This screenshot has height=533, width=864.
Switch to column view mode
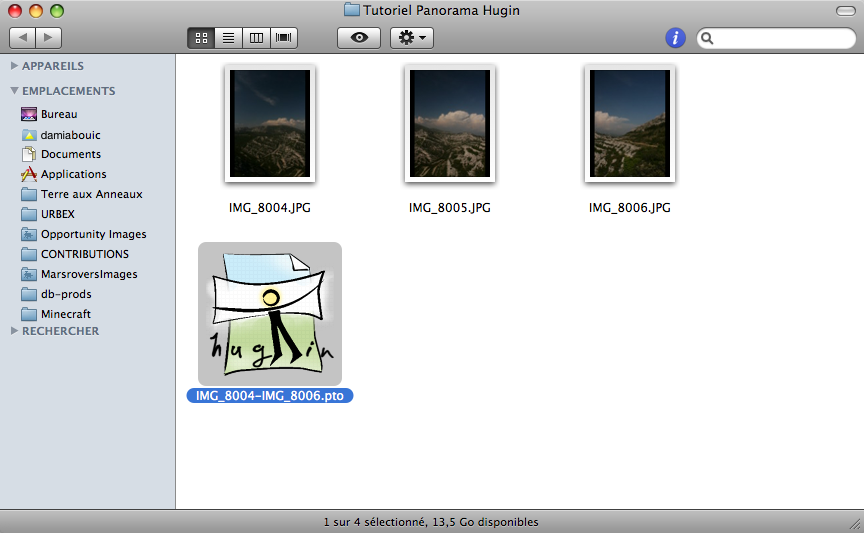(x=256, y=38)
